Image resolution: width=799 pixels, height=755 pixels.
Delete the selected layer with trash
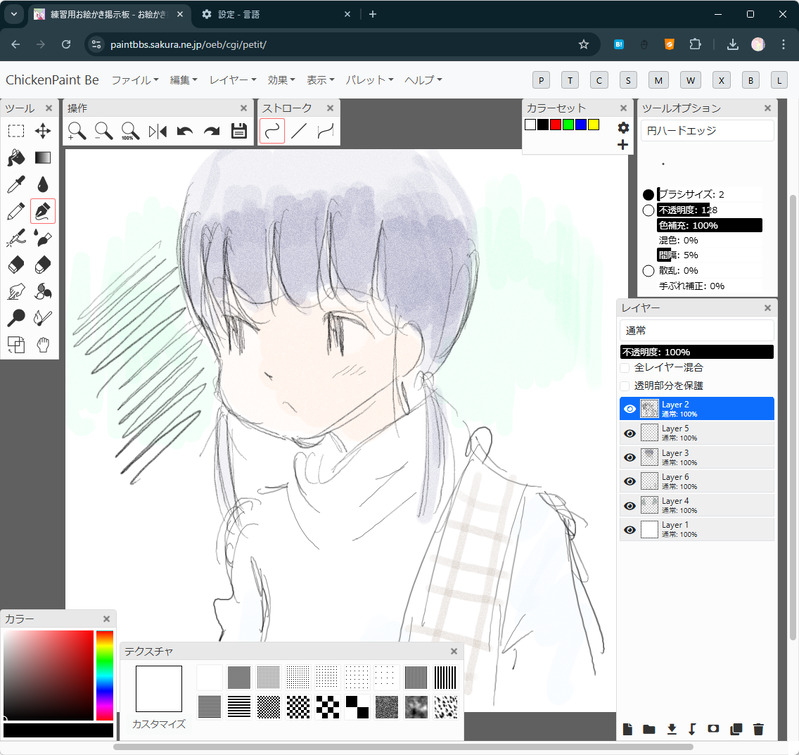pos(758,729)
